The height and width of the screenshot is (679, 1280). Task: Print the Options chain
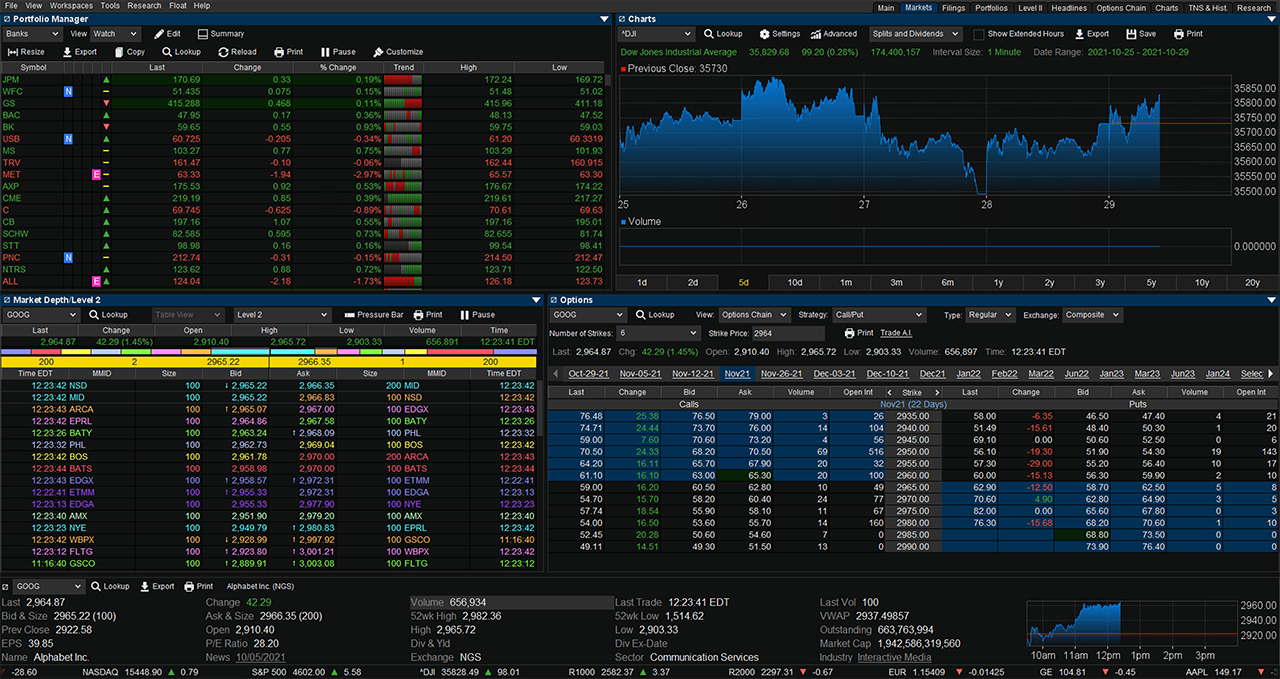coord(858,333)
